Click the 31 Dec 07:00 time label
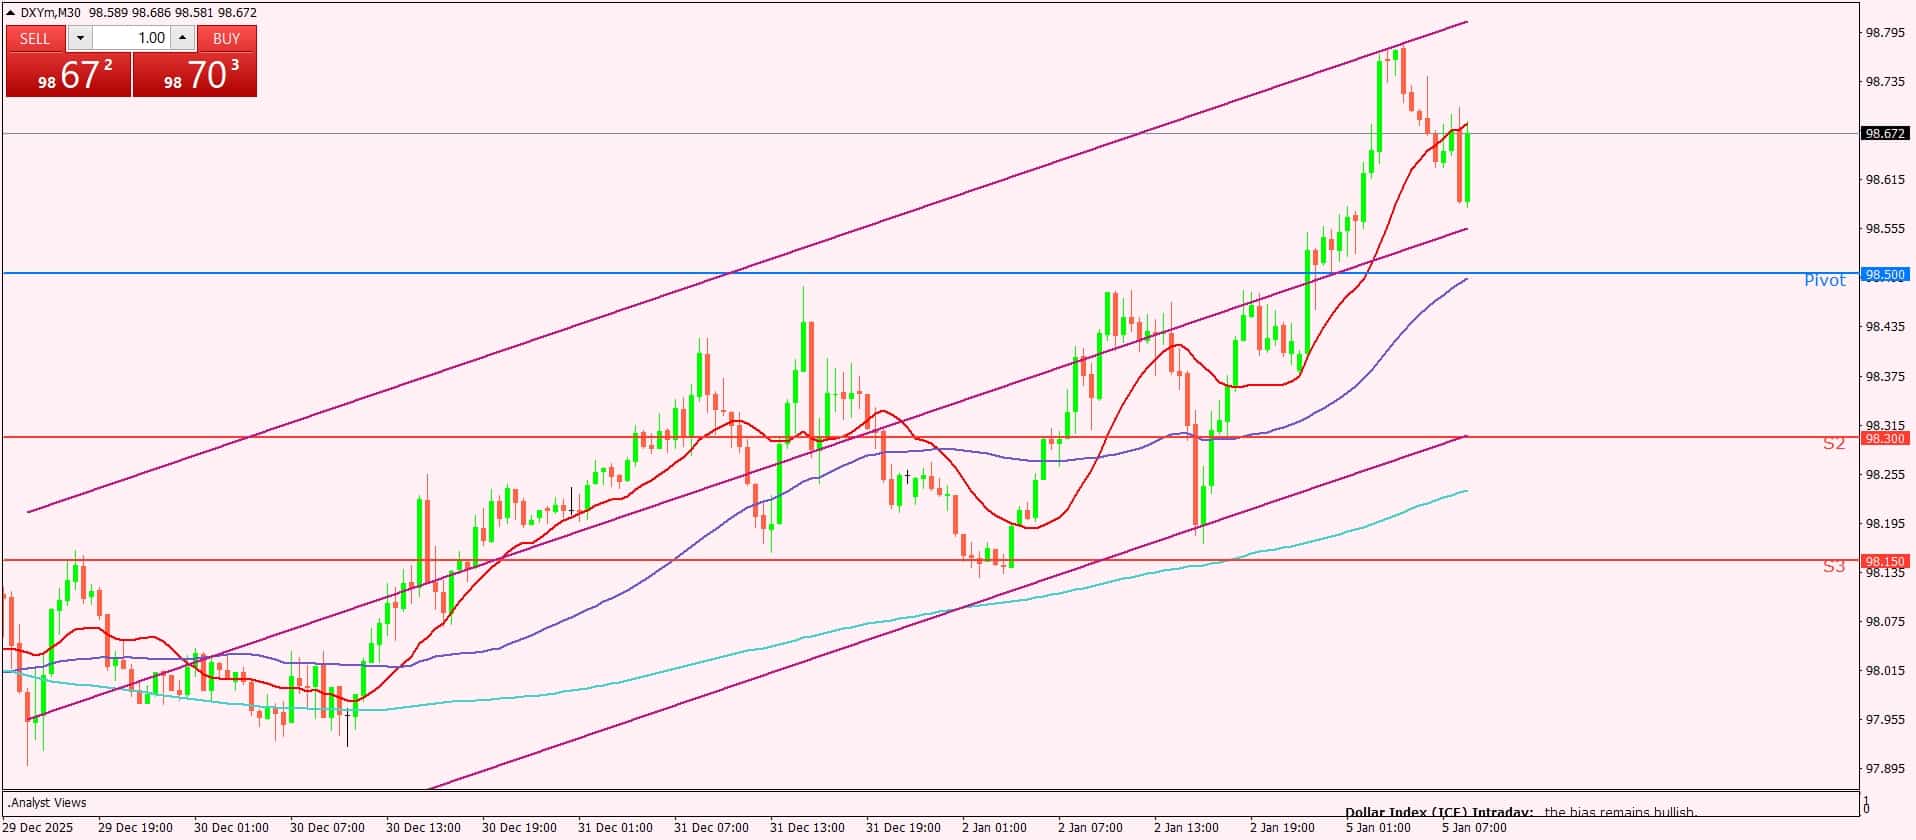Image resolution: width=1916 pixels, height=840 pixels. (x=711, y=828)
